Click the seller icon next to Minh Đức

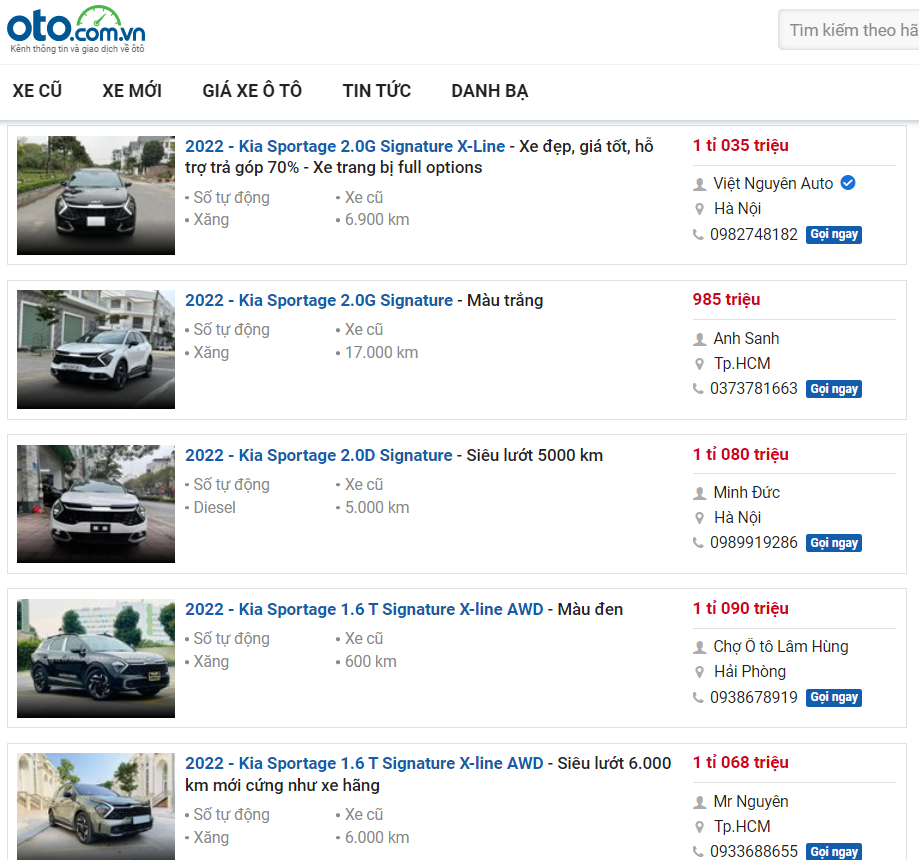coord(699,493)
